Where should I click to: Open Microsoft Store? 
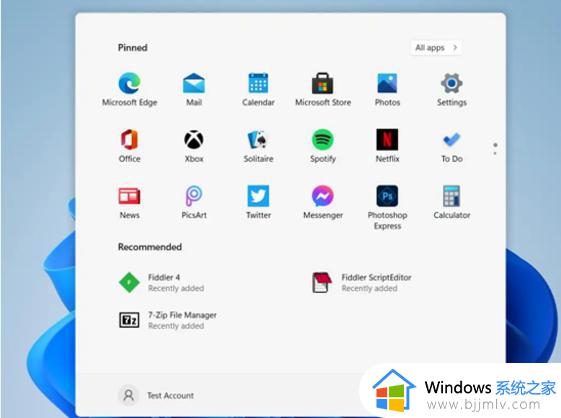pyautogui.click(x=323, y=89)
